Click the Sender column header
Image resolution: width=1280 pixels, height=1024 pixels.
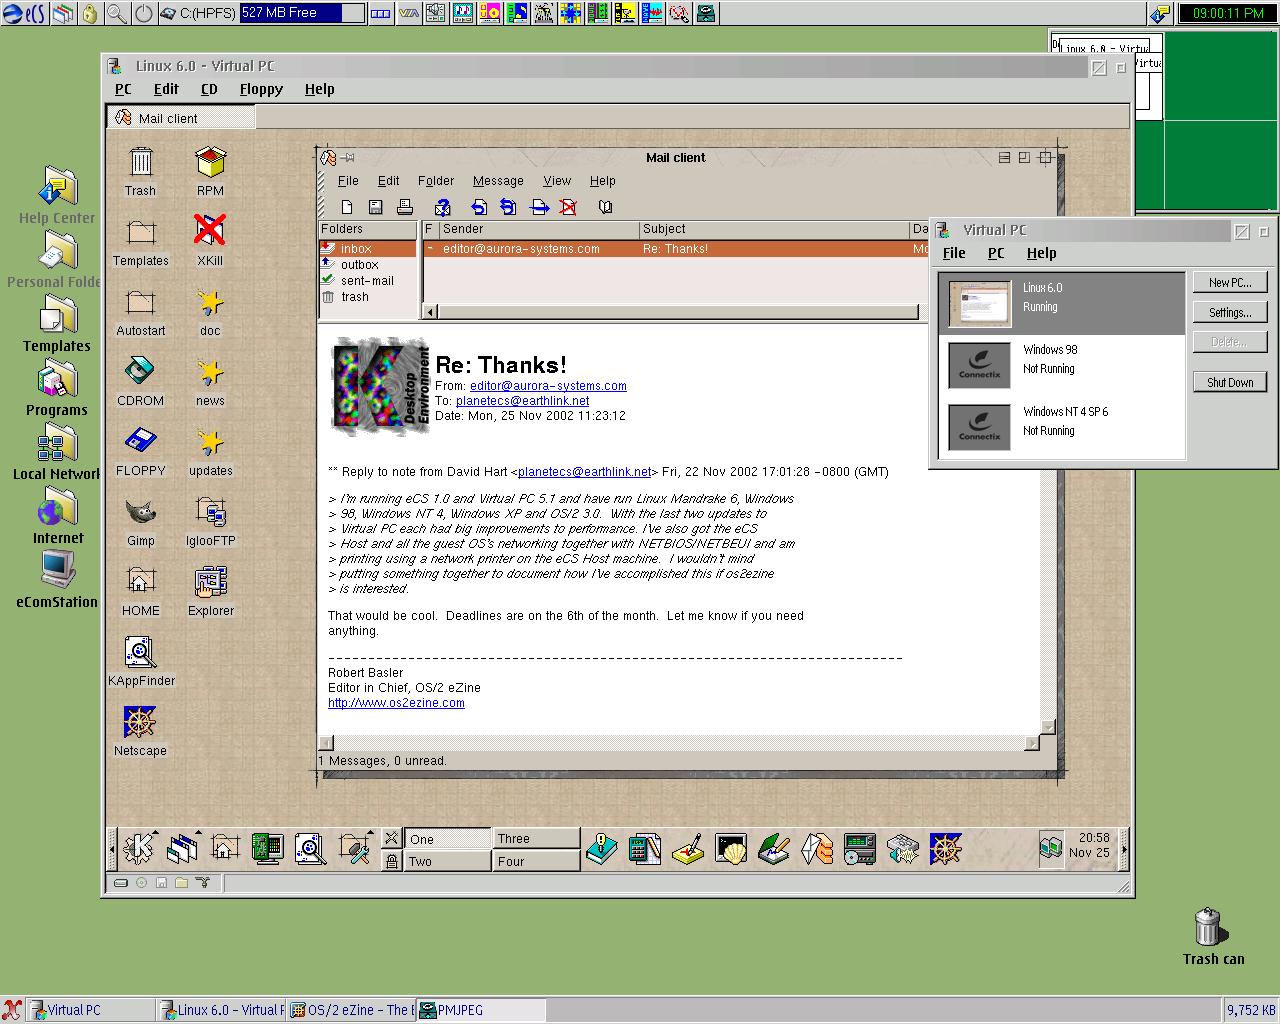coord(539,230)
